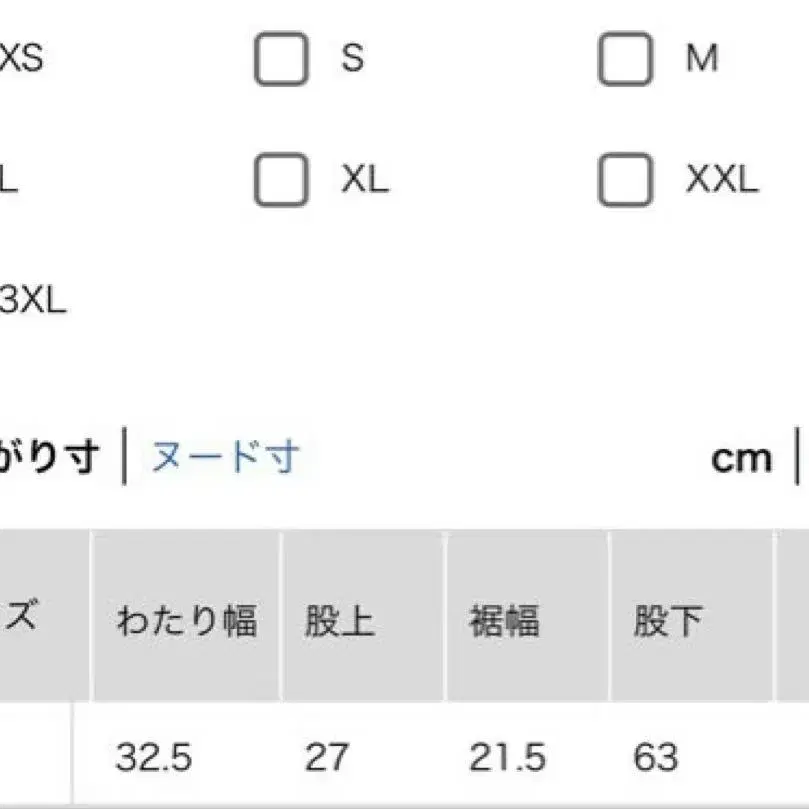Select the 裾幅 column header
This screenshot has width=809, height=809.
(504, 621)
